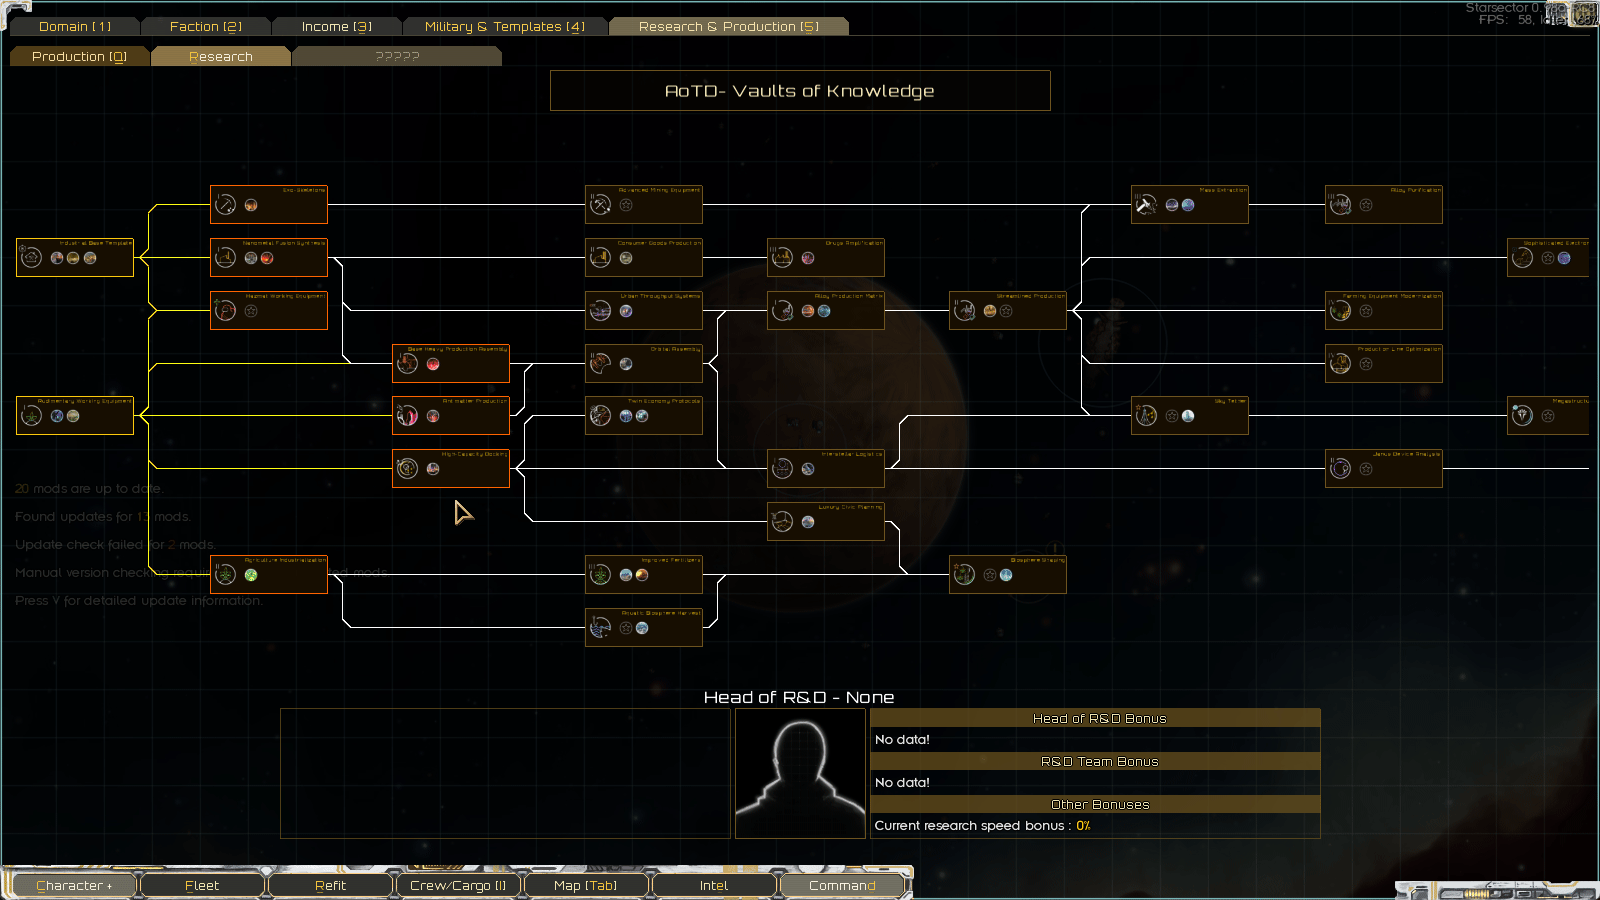Select the Improved Fertilizers node icon
The image size is (1600, 900).
pyautogui.click(x=600, y=575)
